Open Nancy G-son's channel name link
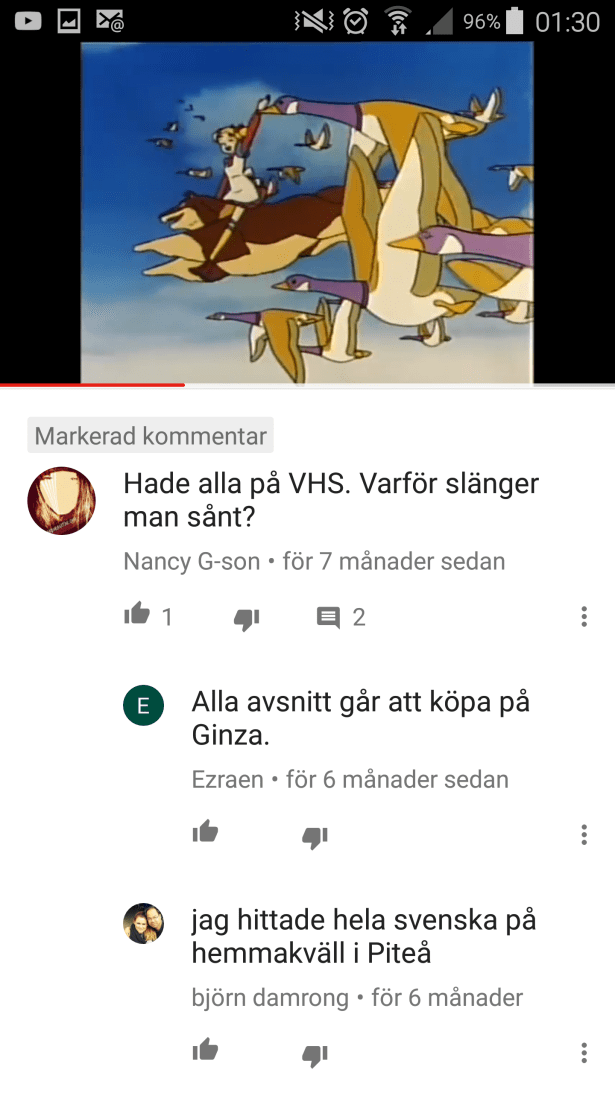The height and width of the screenshot is (1093, 615). pos(192,561)
